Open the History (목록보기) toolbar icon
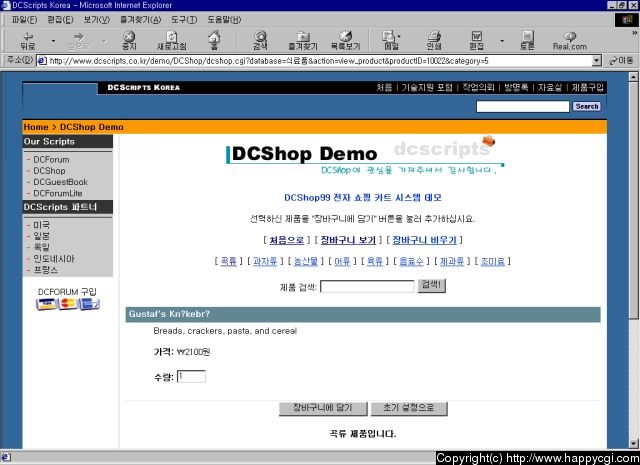This screenshot has width=640, height=465. 345,40
